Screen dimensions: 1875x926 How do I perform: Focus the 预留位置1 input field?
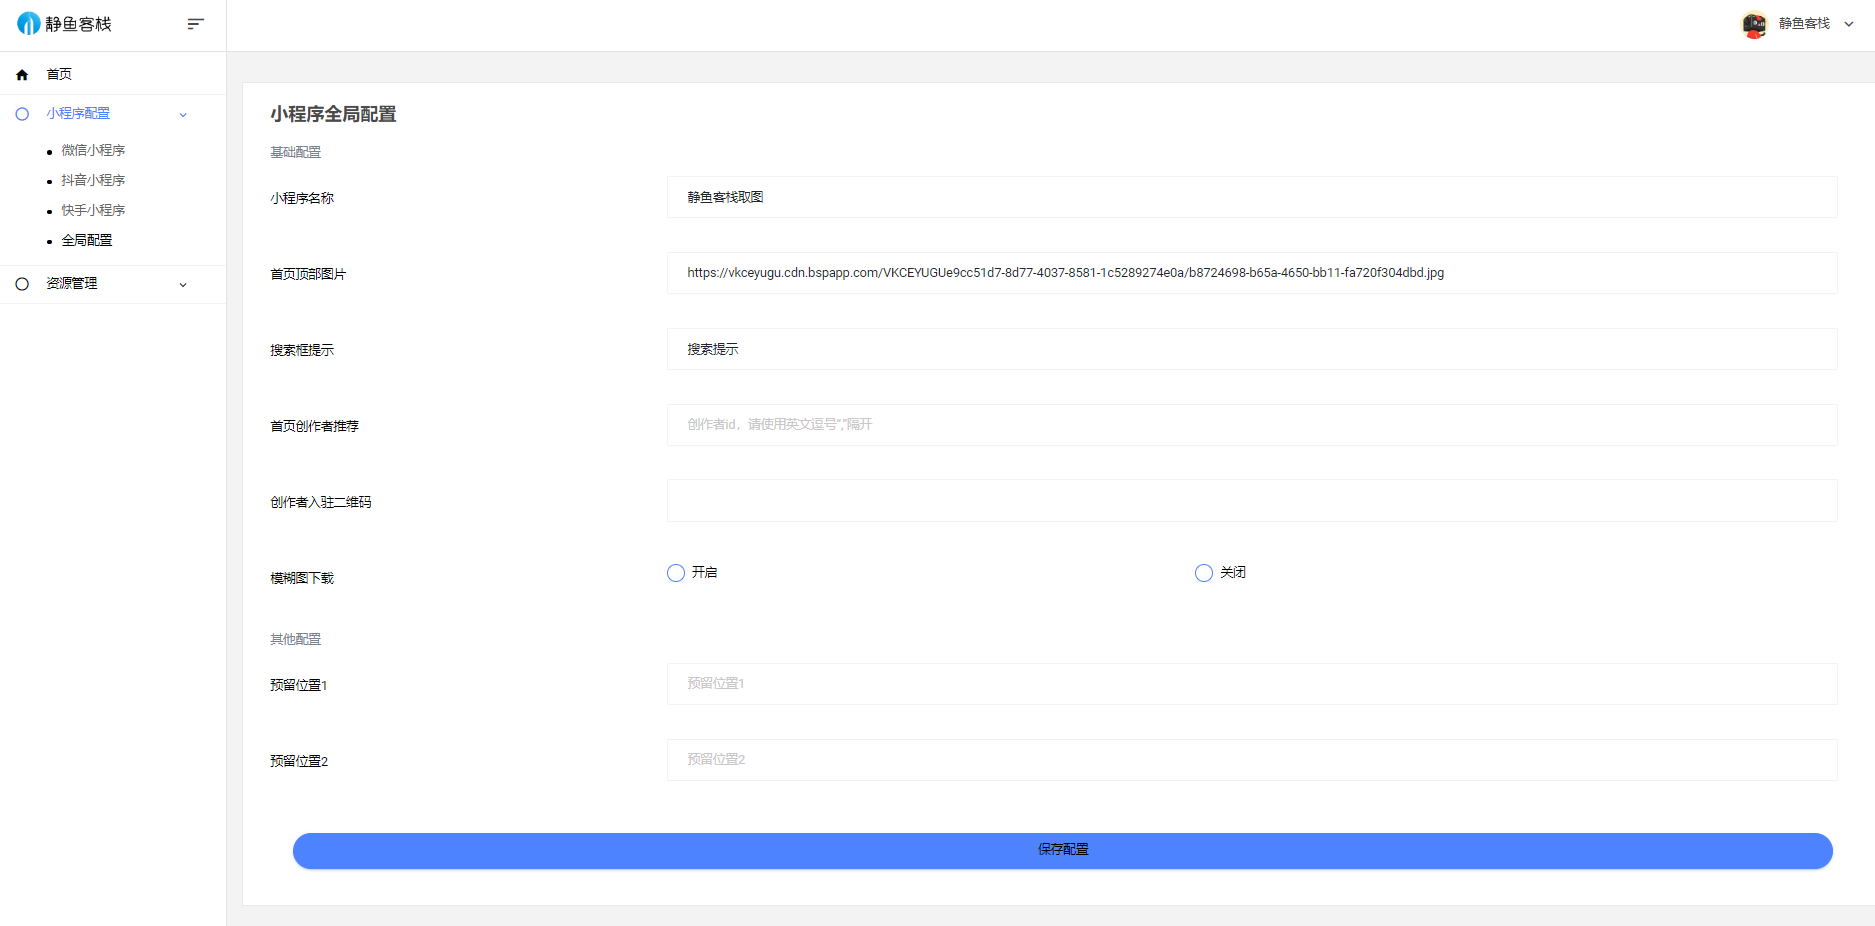[x=1251, y=684]
